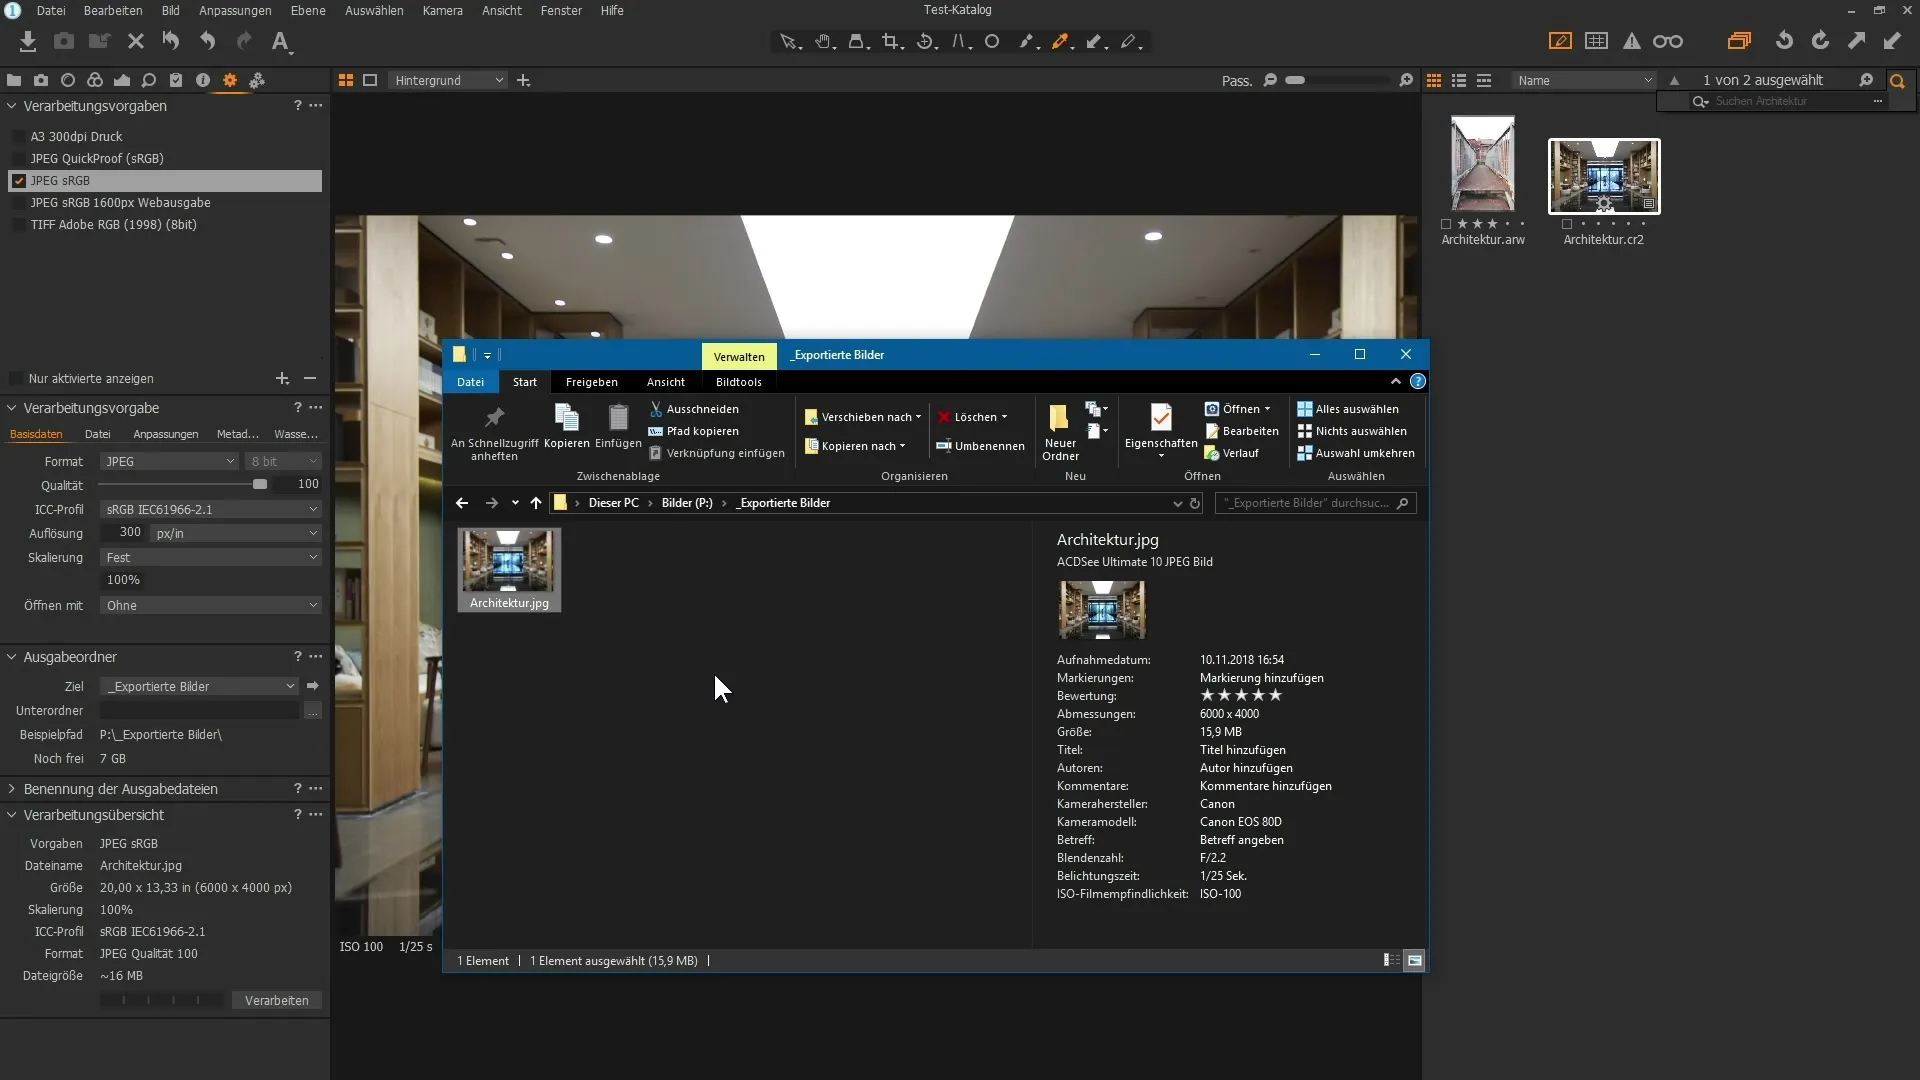Click the Reset adjustments icon

171,41
